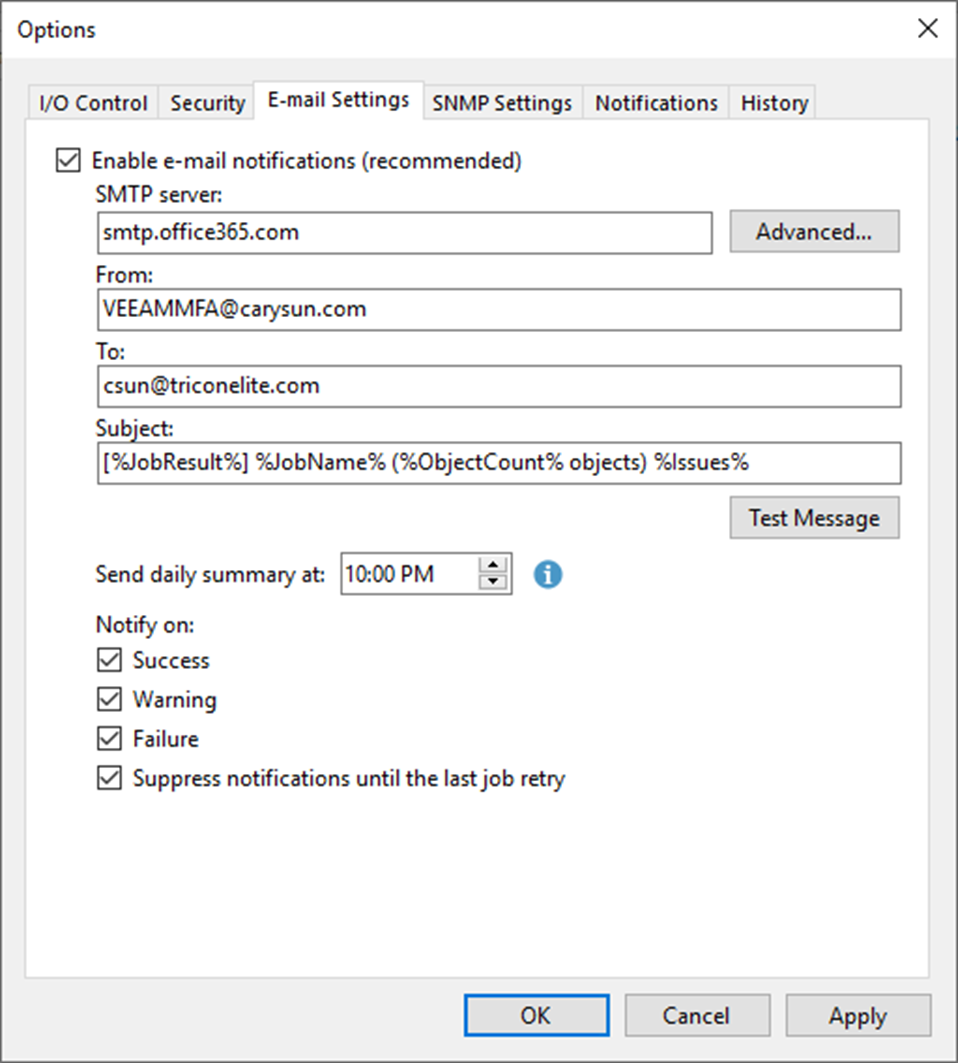Increase daily summary time with up arrow

point(493,565)
